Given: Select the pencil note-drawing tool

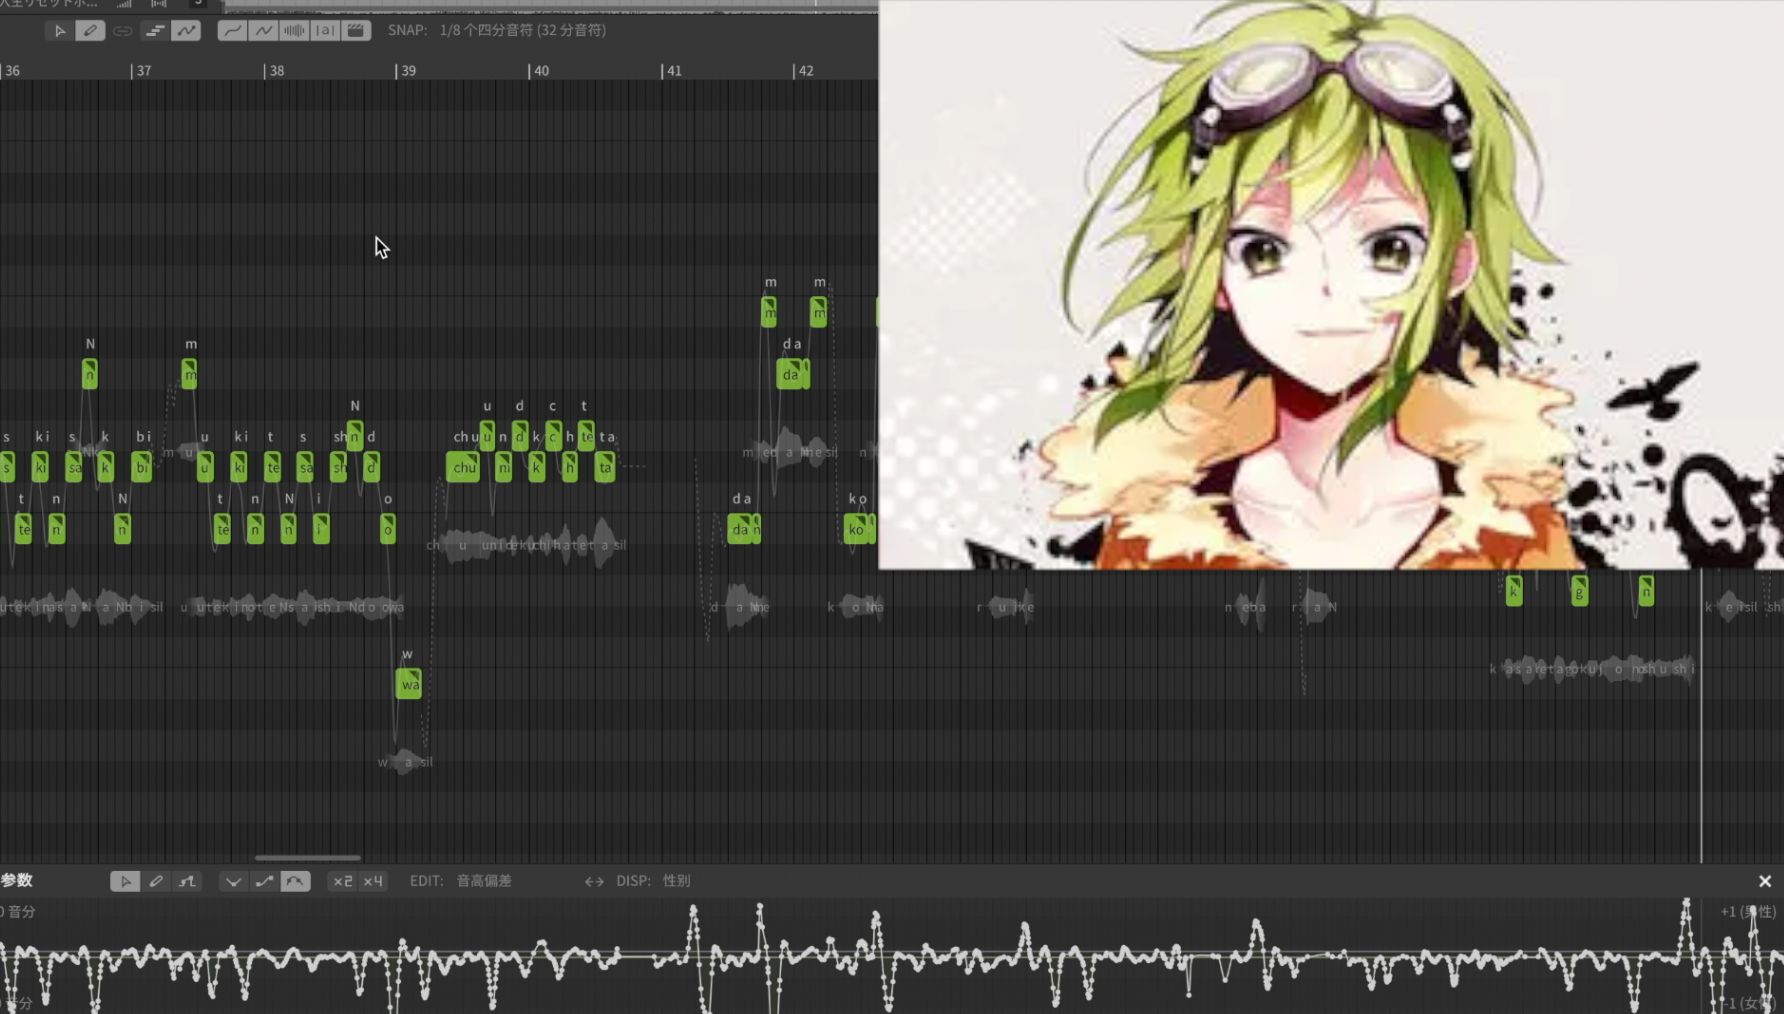Looking at the screenshot, I should pyautogui.click(x=90, y=31).
